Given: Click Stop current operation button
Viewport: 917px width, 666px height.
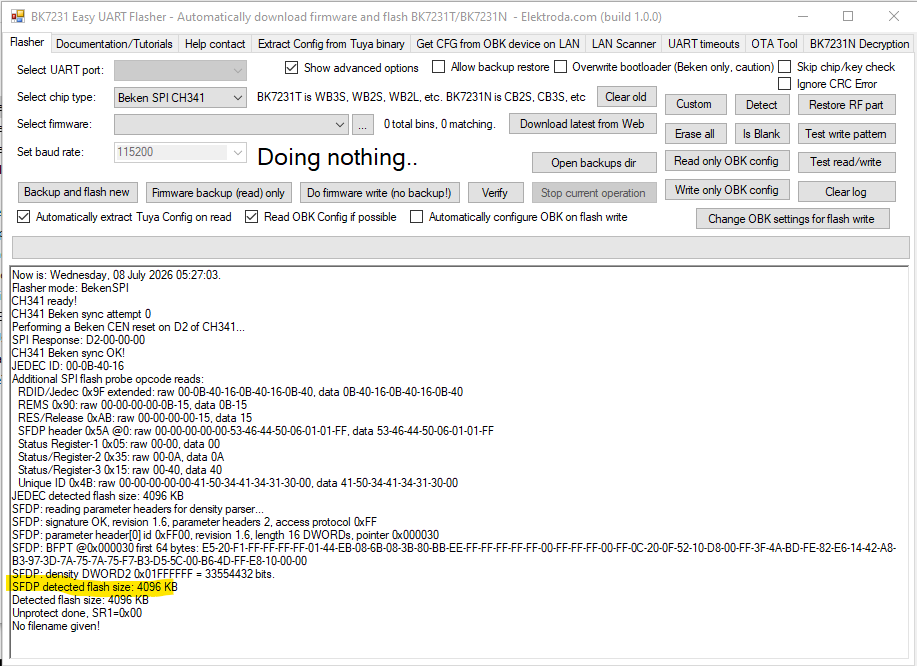Looking at the screenshot, I should click(x=594, y=192).
